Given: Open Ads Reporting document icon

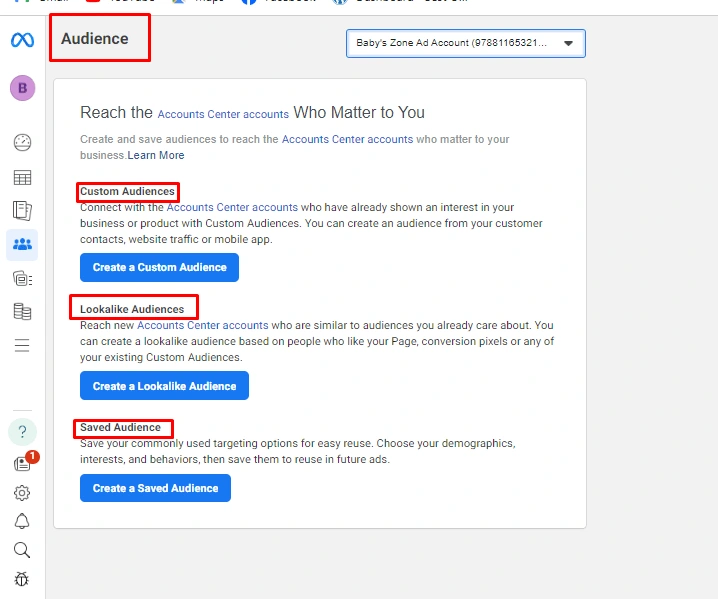Looking at the screenshot, I should (x=22, y=211).
